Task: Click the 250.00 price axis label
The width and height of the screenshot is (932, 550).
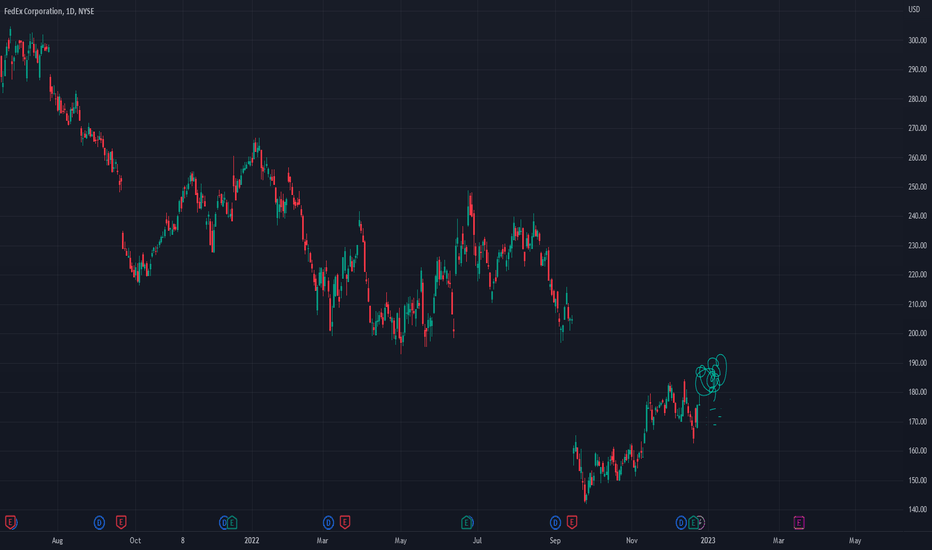Action: tap(917, 187)
